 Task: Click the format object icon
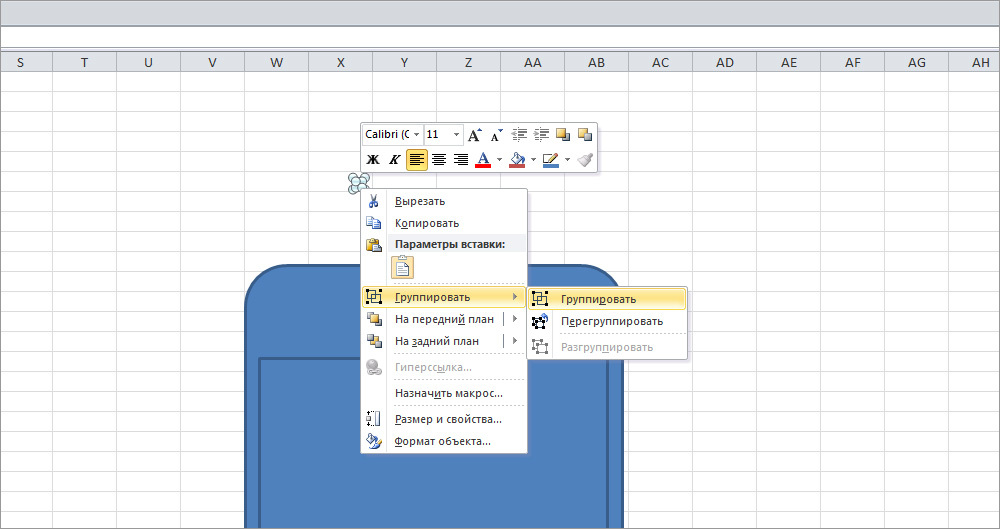pyautogui.click(x=374, y=441)
